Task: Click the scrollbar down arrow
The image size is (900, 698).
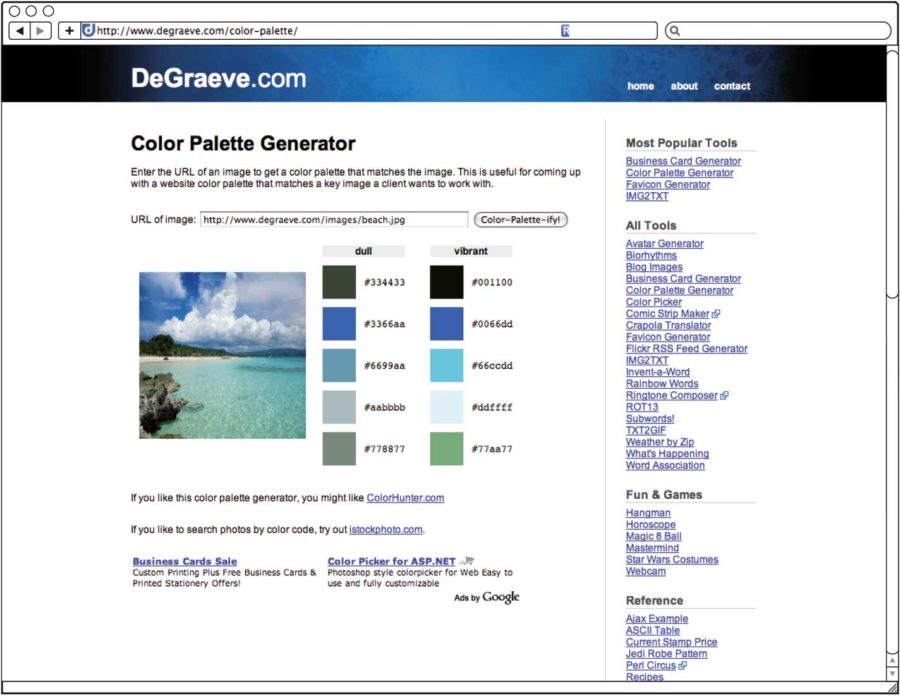Action: [x=893, y=673]
